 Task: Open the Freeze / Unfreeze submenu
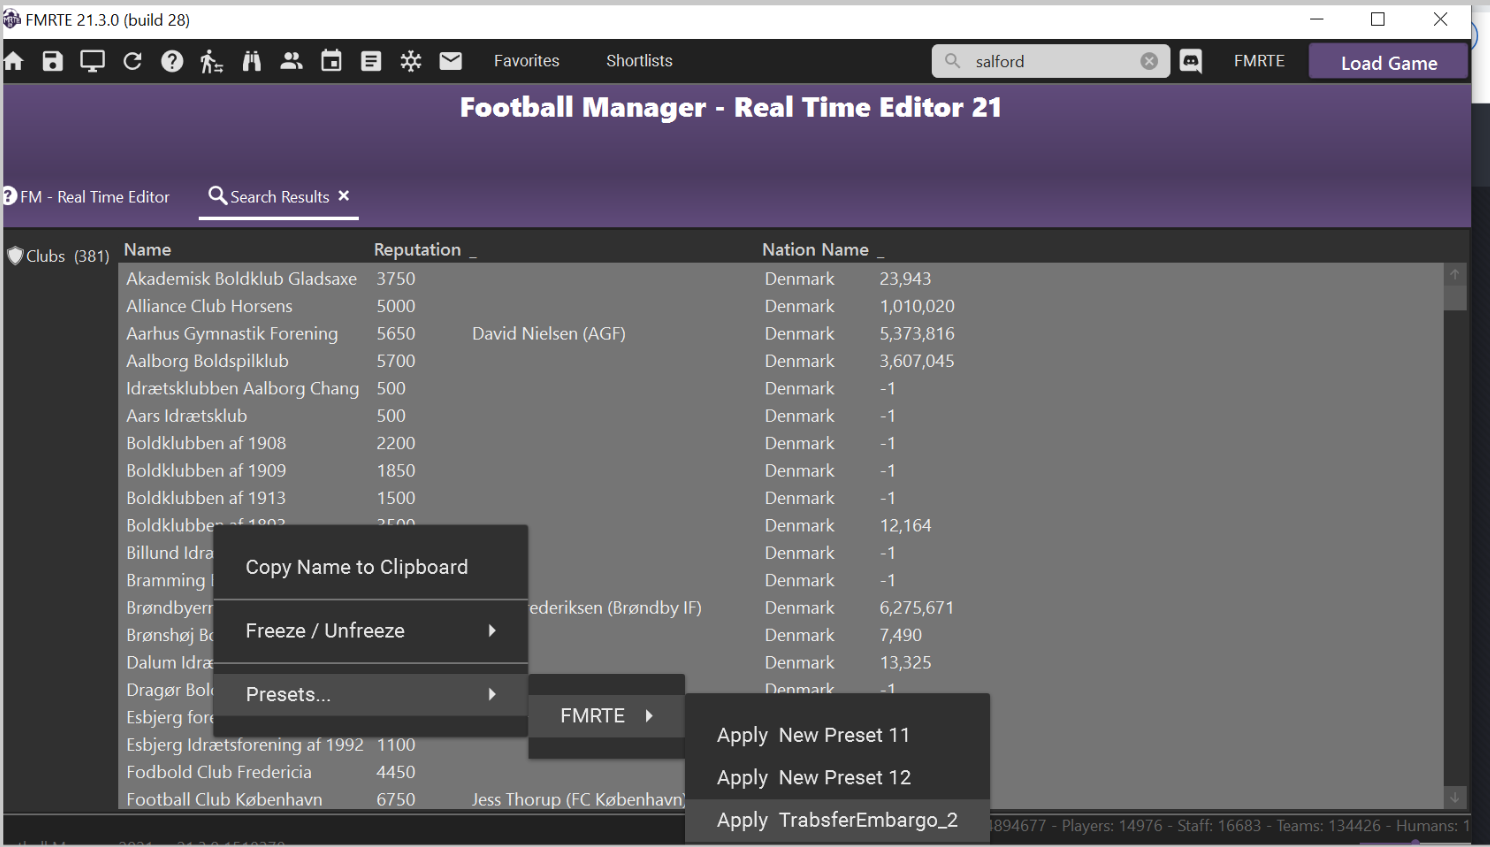point(371,631)
